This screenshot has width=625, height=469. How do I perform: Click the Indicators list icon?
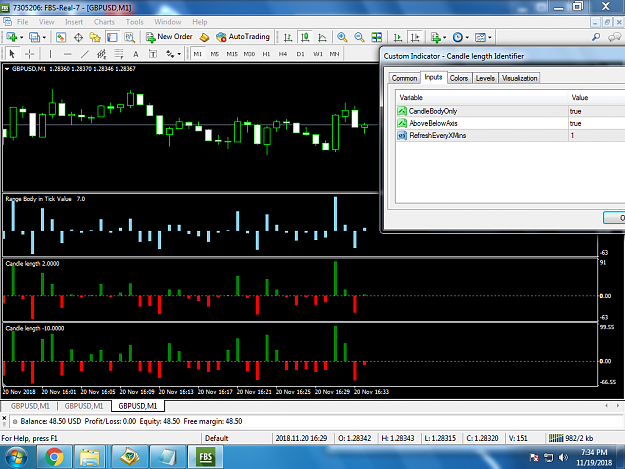point(436,37)
